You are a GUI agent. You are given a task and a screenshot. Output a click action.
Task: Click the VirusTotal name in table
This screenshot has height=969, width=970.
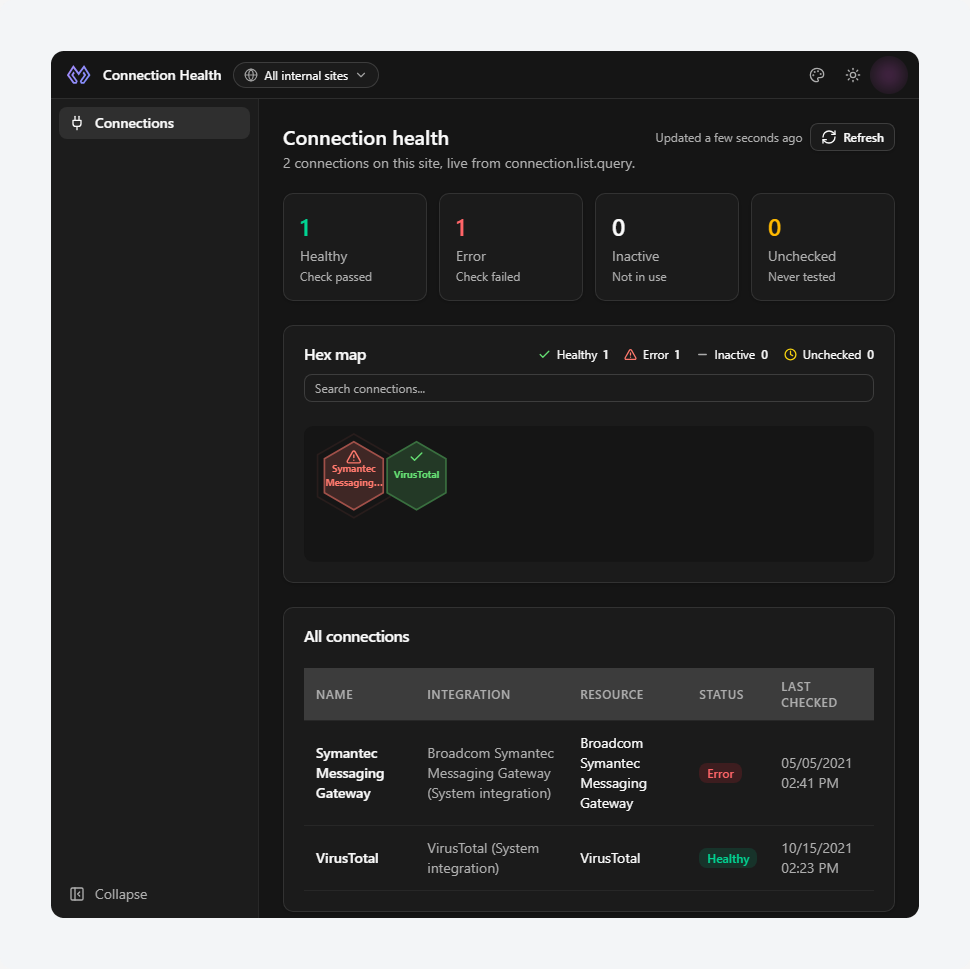[x=346, y=858]
